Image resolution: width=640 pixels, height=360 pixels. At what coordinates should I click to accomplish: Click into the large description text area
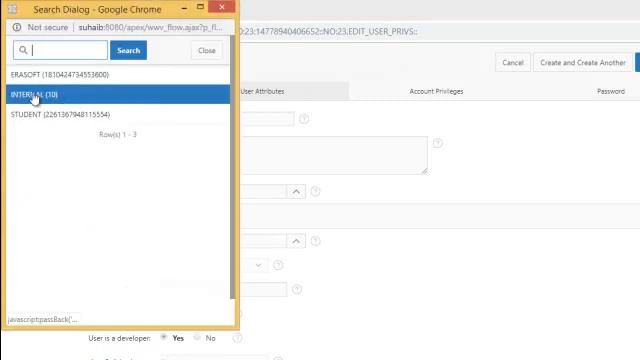tap(334, 156)
